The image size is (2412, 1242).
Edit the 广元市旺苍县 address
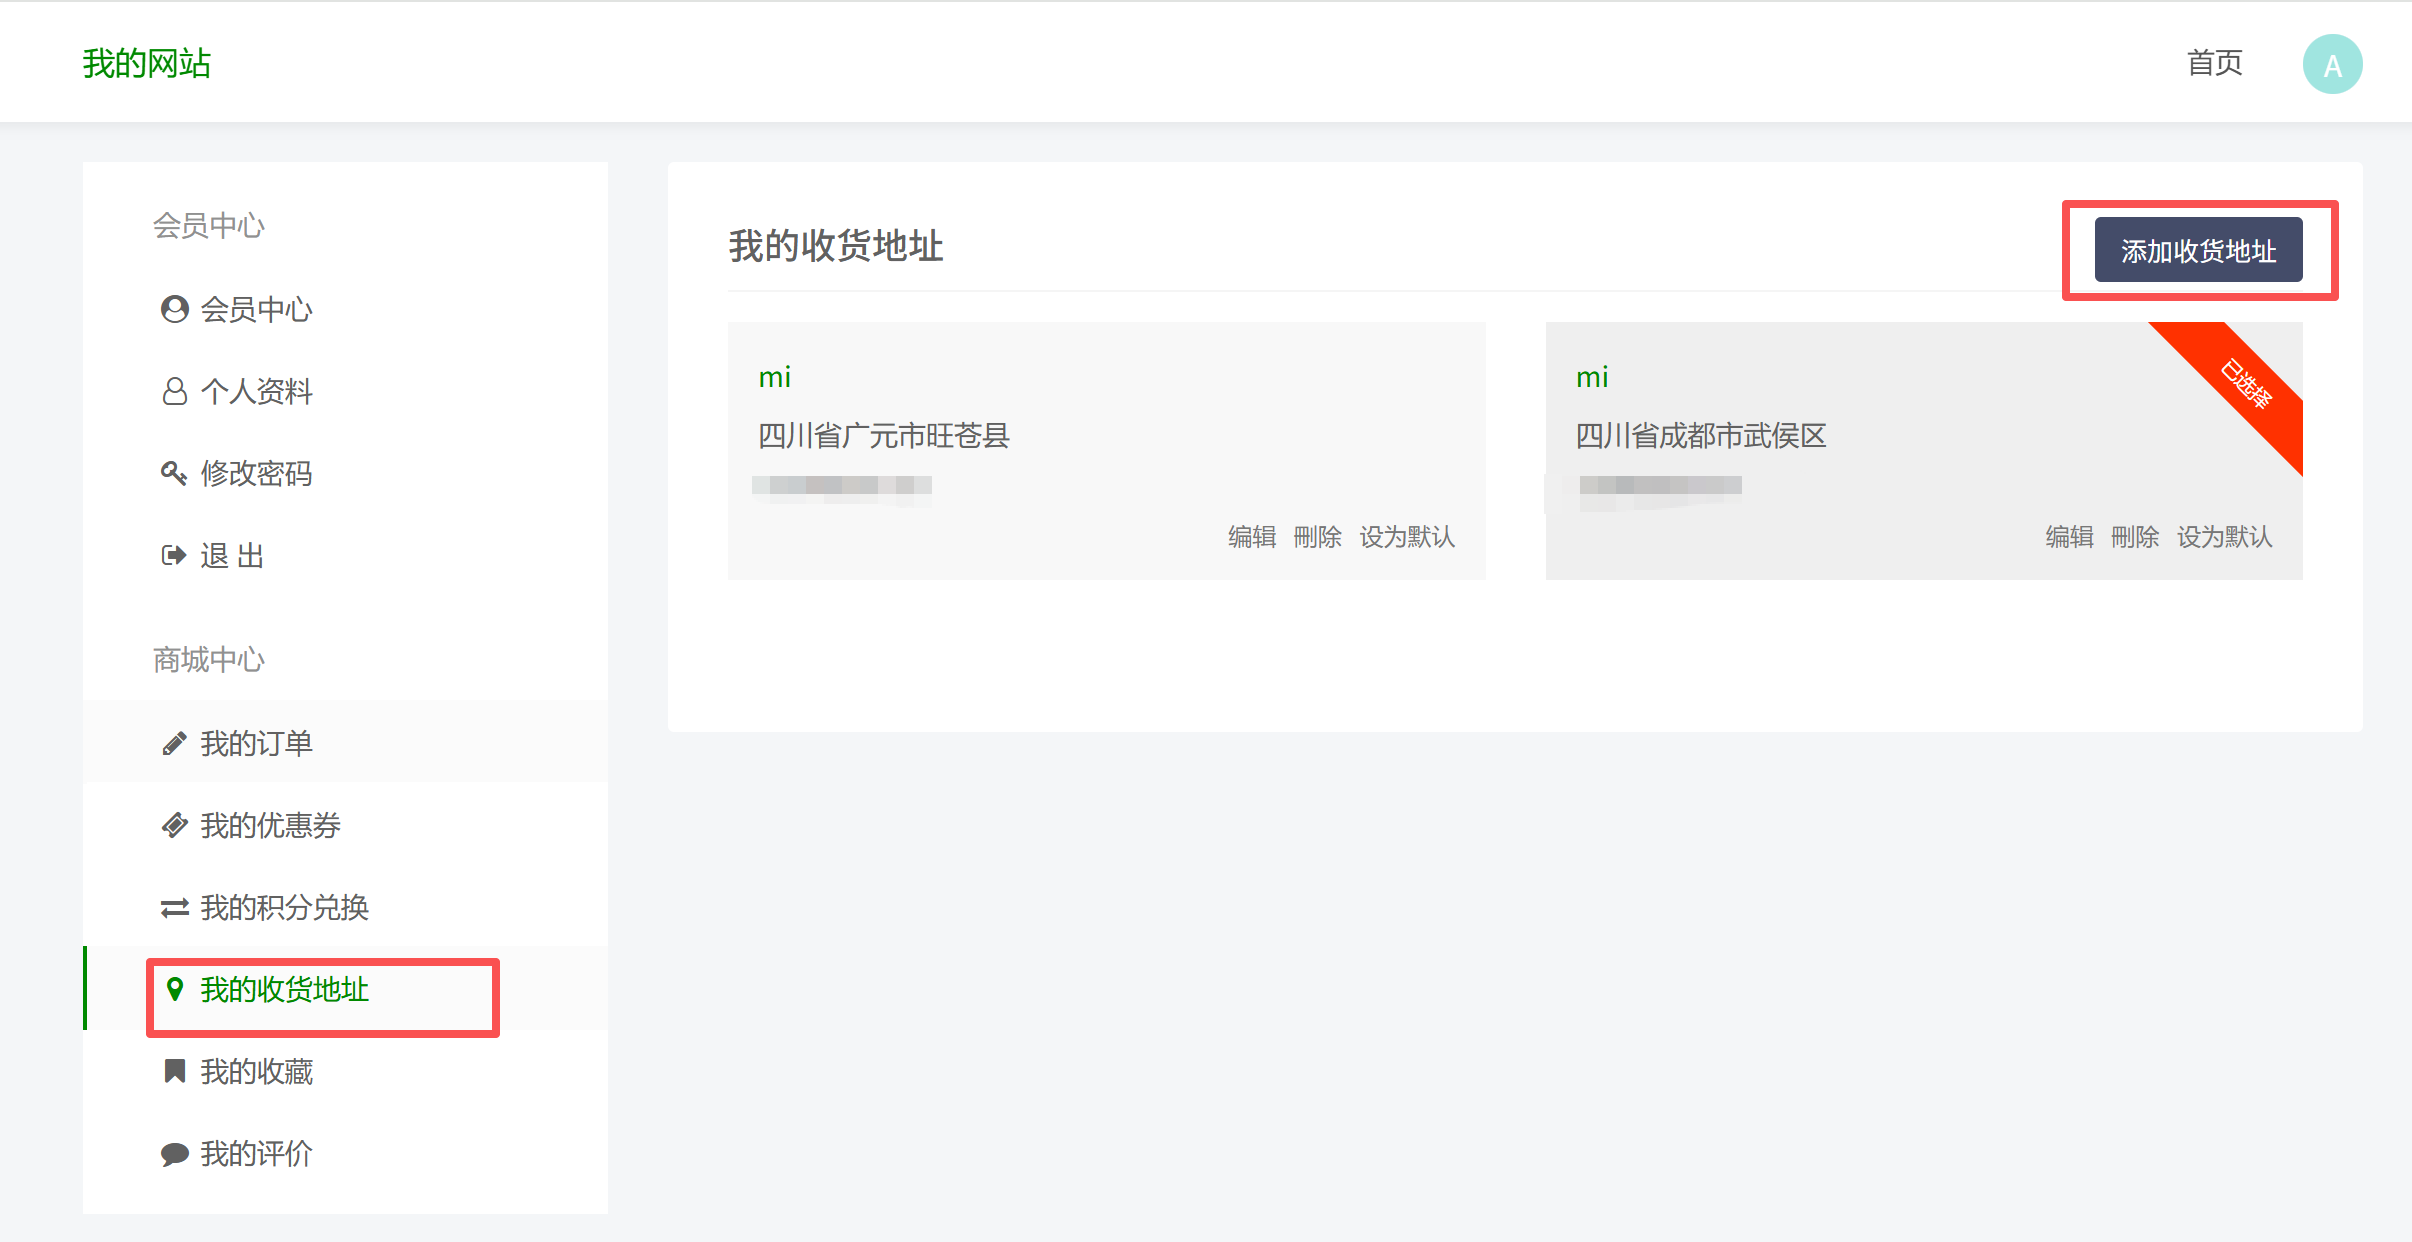point(1252,537)
